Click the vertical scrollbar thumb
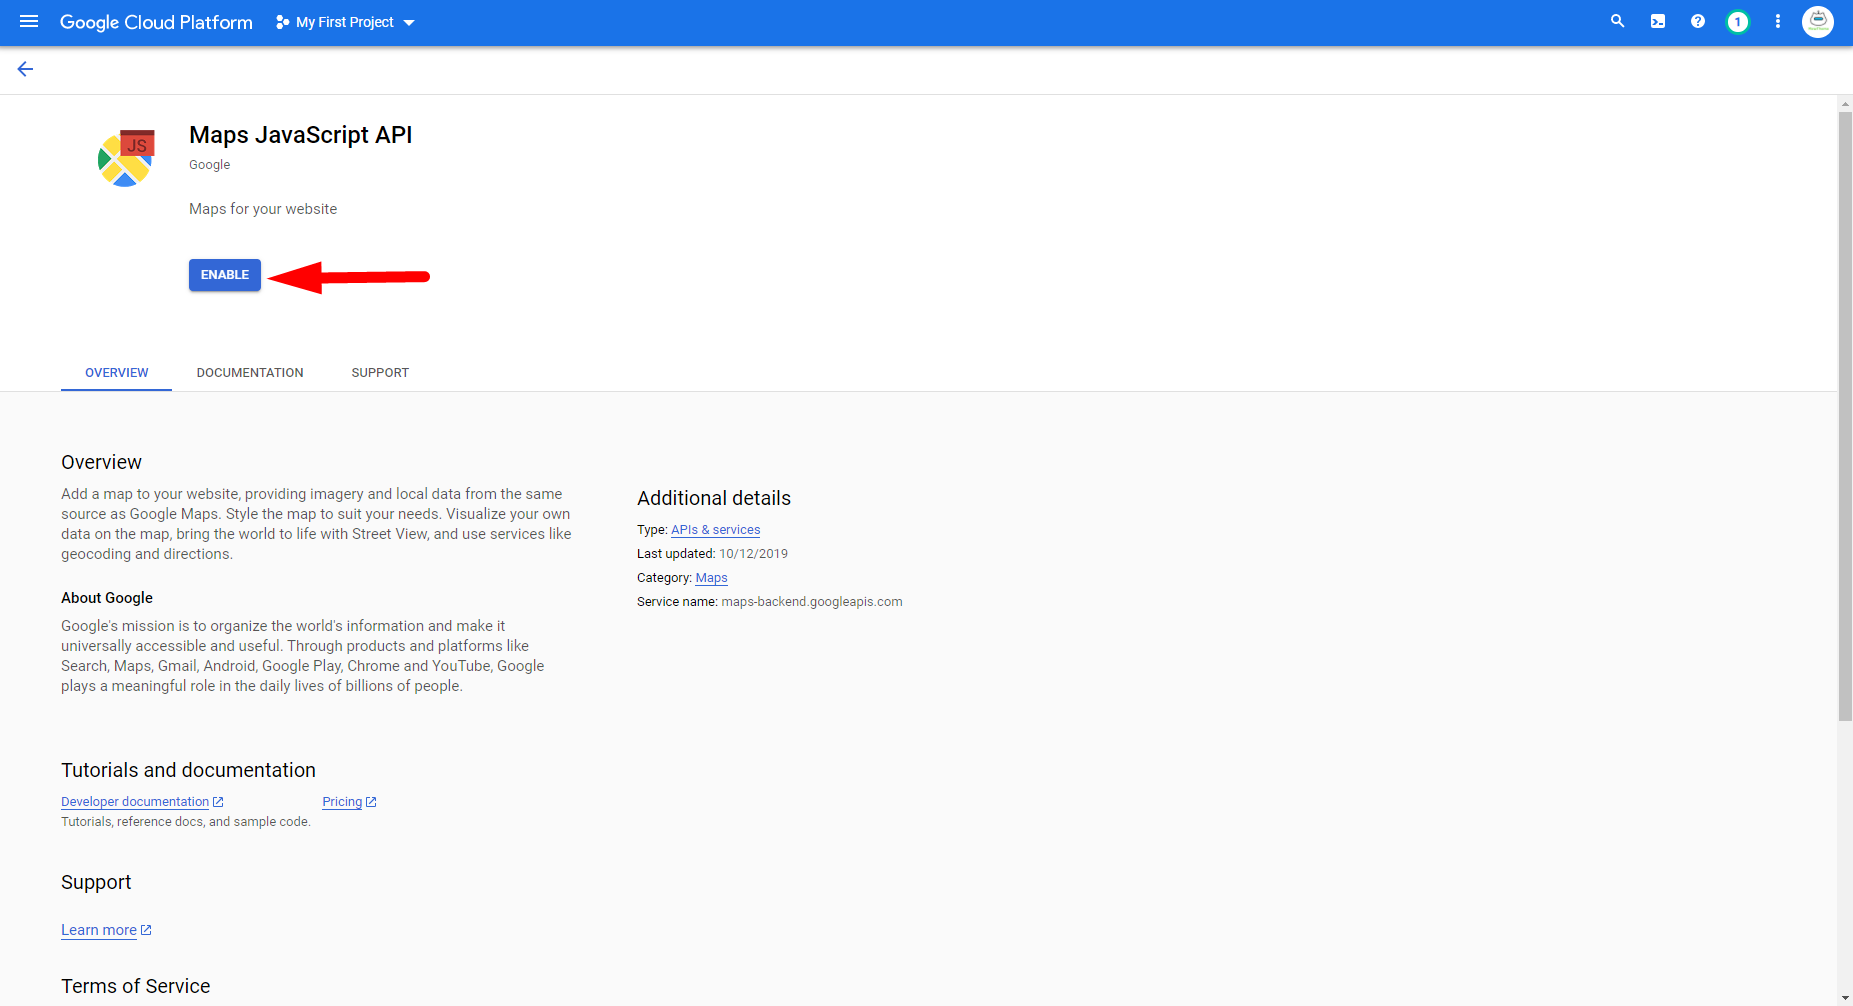 (x=1845, y=416)
